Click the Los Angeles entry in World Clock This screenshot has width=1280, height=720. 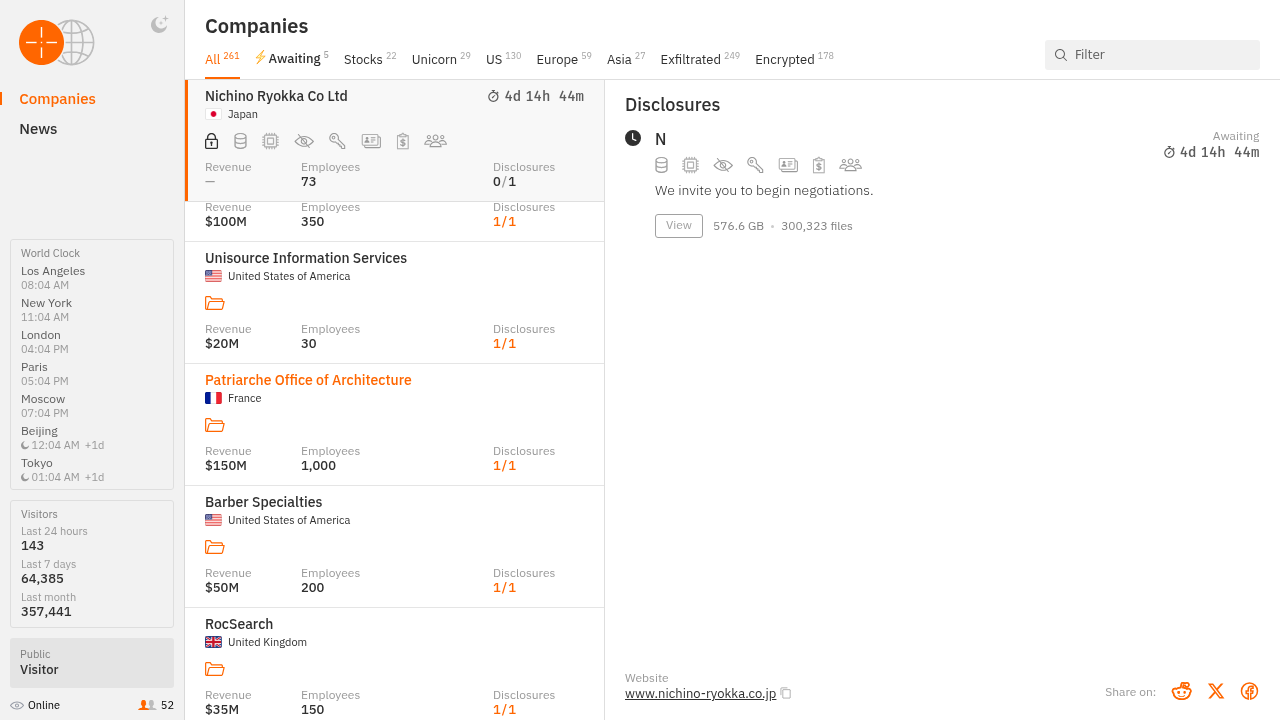[x=53, y=278]
